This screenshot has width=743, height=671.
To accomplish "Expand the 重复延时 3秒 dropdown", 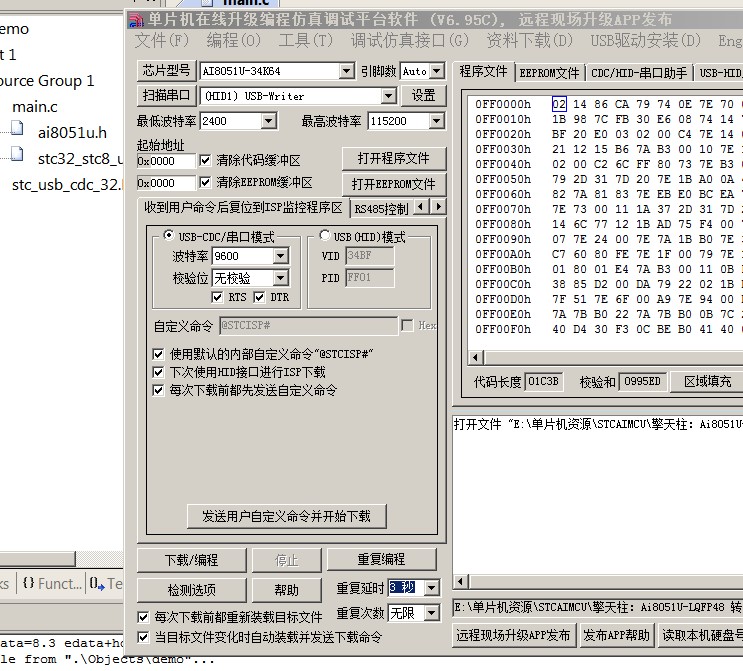I will (x=431, y=588).
